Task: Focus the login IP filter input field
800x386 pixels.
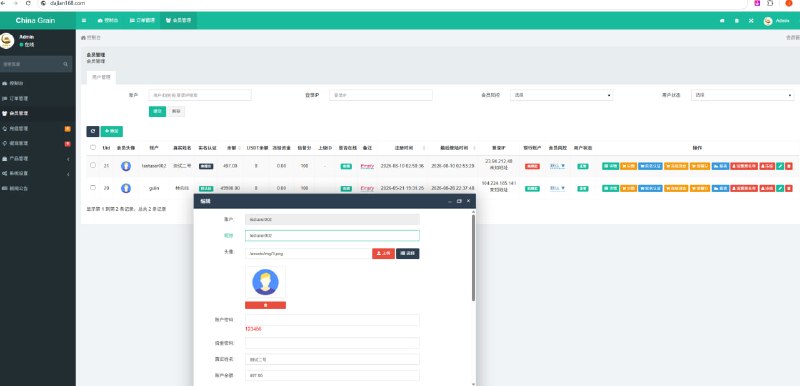Action: (x=381, y=95)
